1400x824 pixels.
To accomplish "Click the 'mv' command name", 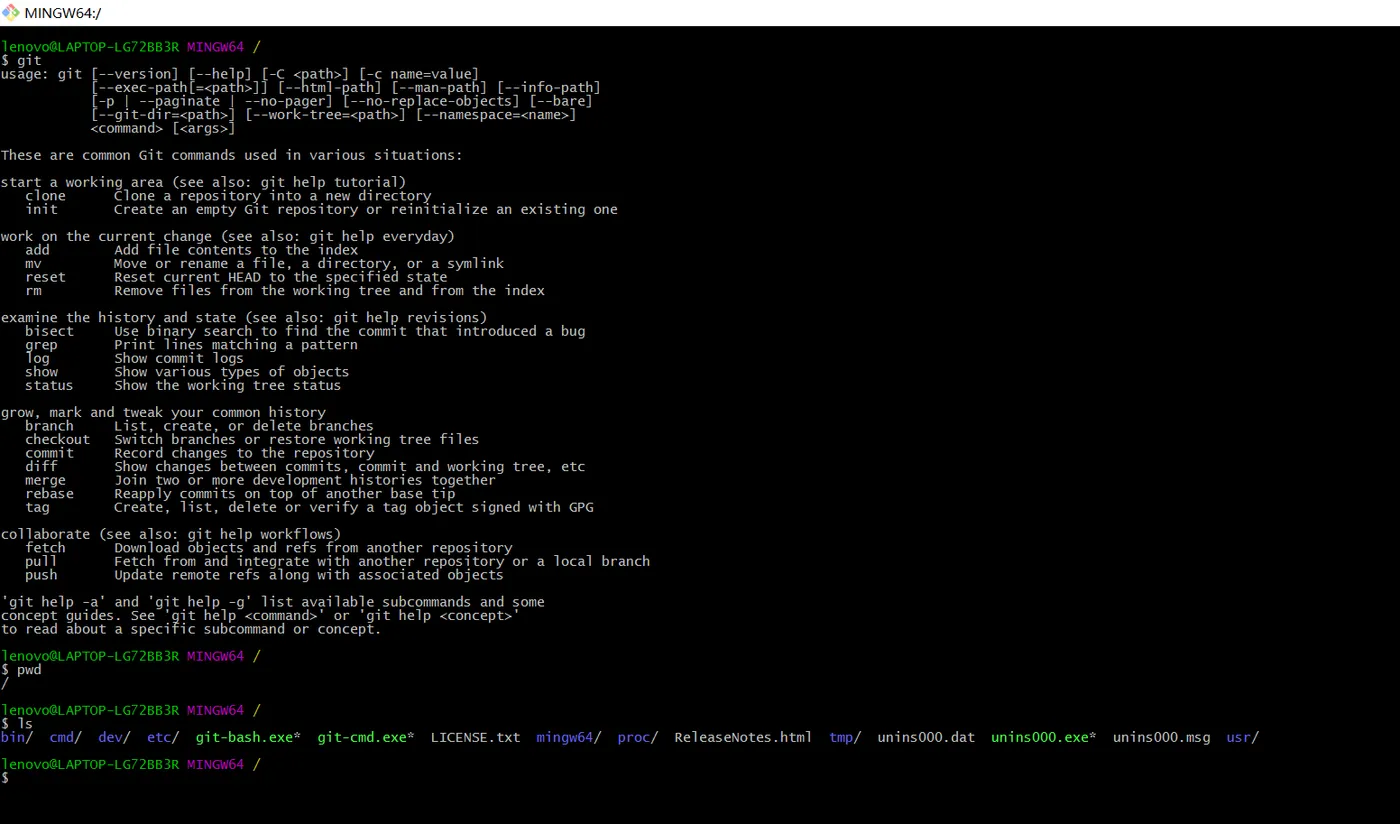I will click(x=33, y=264).
